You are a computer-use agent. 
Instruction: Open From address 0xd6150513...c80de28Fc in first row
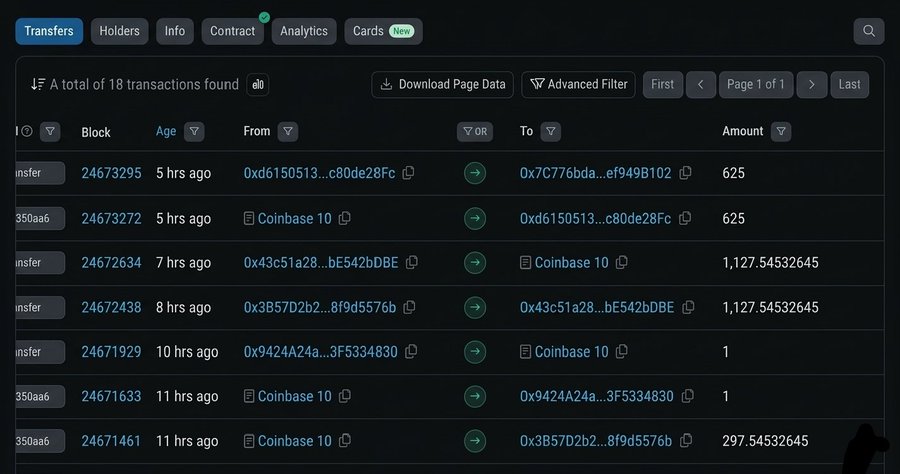pos(319,173)
